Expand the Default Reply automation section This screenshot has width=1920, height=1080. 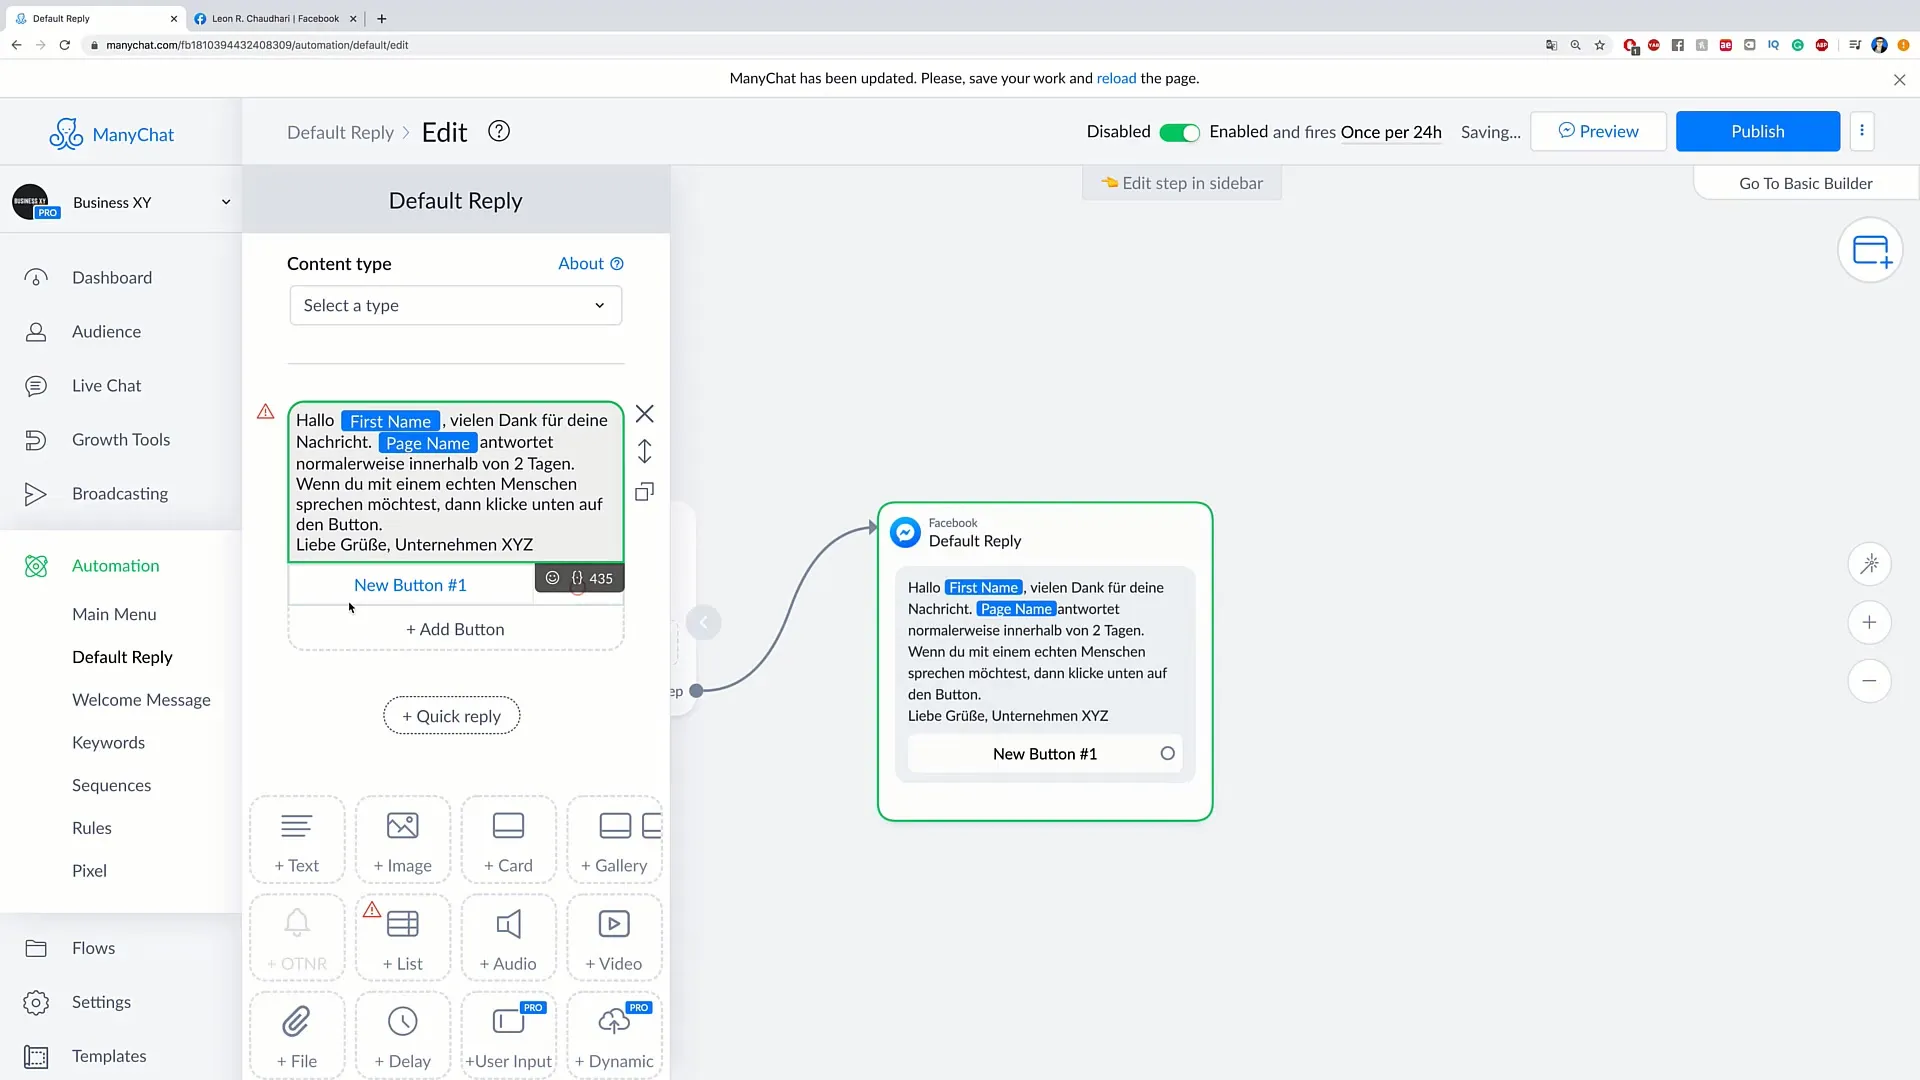tap(121, 655)
